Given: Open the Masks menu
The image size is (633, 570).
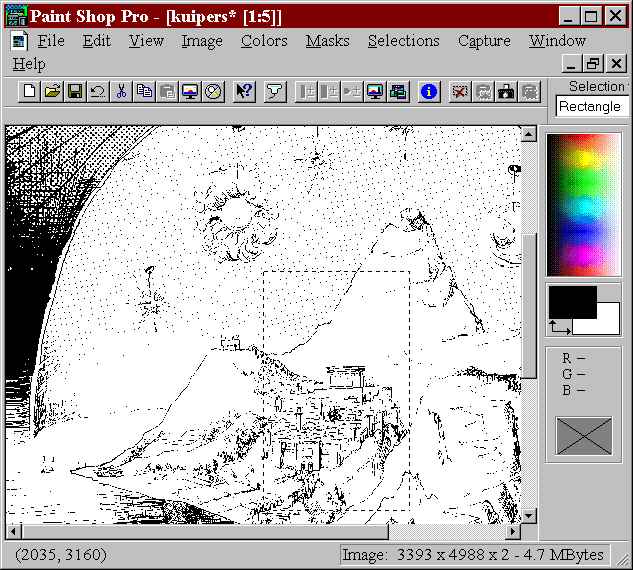Looking at the screenshot, I should pos(327,41).
